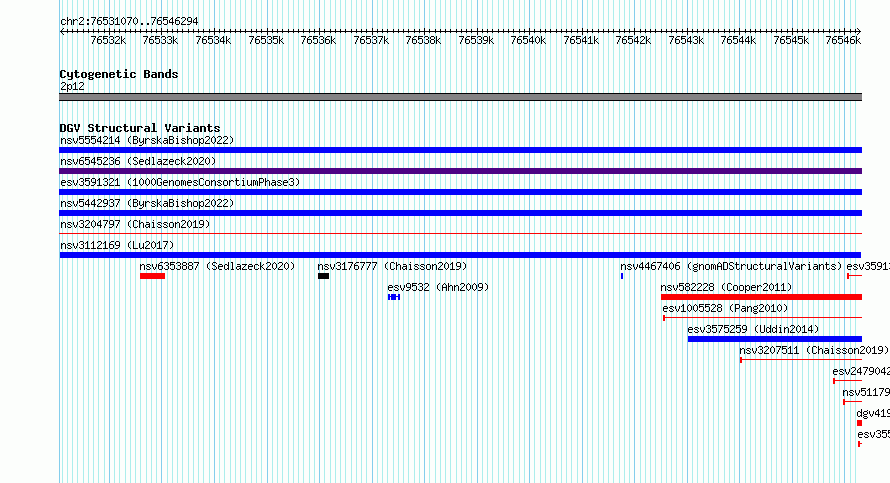Click the thick red nsv582228 bar
The image size is (890, 483).
[761, 297]
